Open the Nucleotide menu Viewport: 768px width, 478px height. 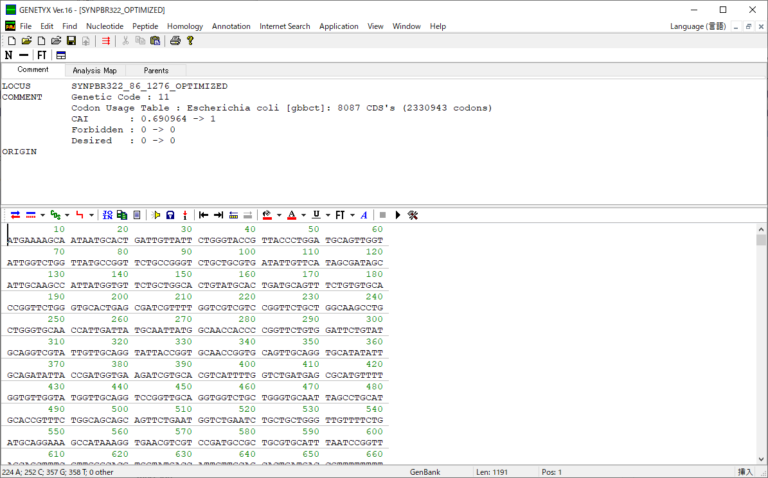(x=104, y=26)
